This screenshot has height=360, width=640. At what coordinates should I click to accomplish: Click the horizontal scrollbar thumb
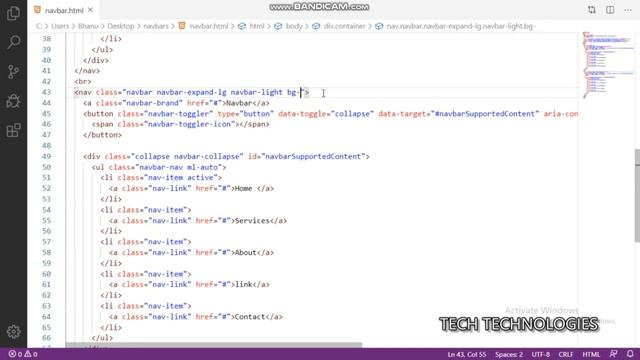[213, 345]
